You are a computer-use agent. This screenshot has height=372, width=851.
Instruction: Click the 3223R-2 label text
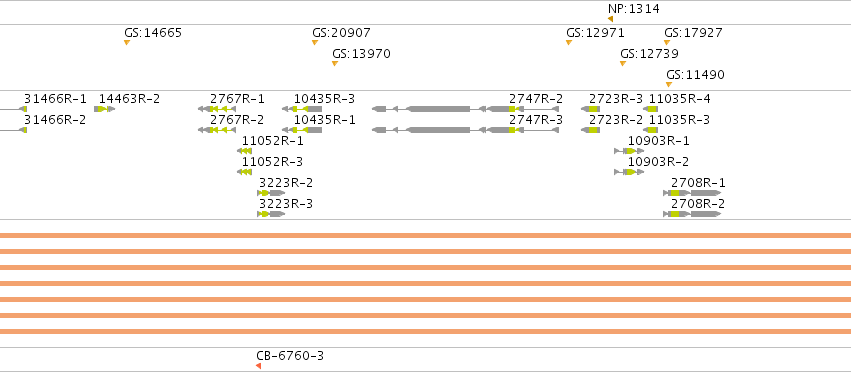point(285,183)
